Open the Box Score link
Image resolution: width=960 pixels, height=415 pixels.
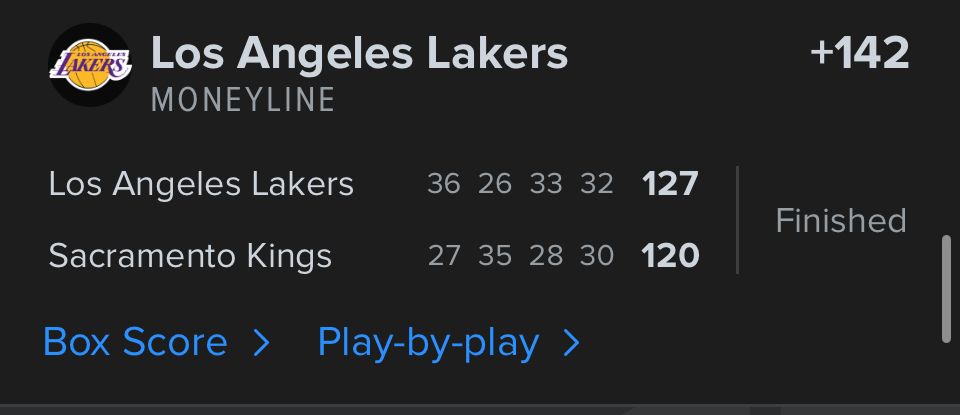[x=135, y=343]
